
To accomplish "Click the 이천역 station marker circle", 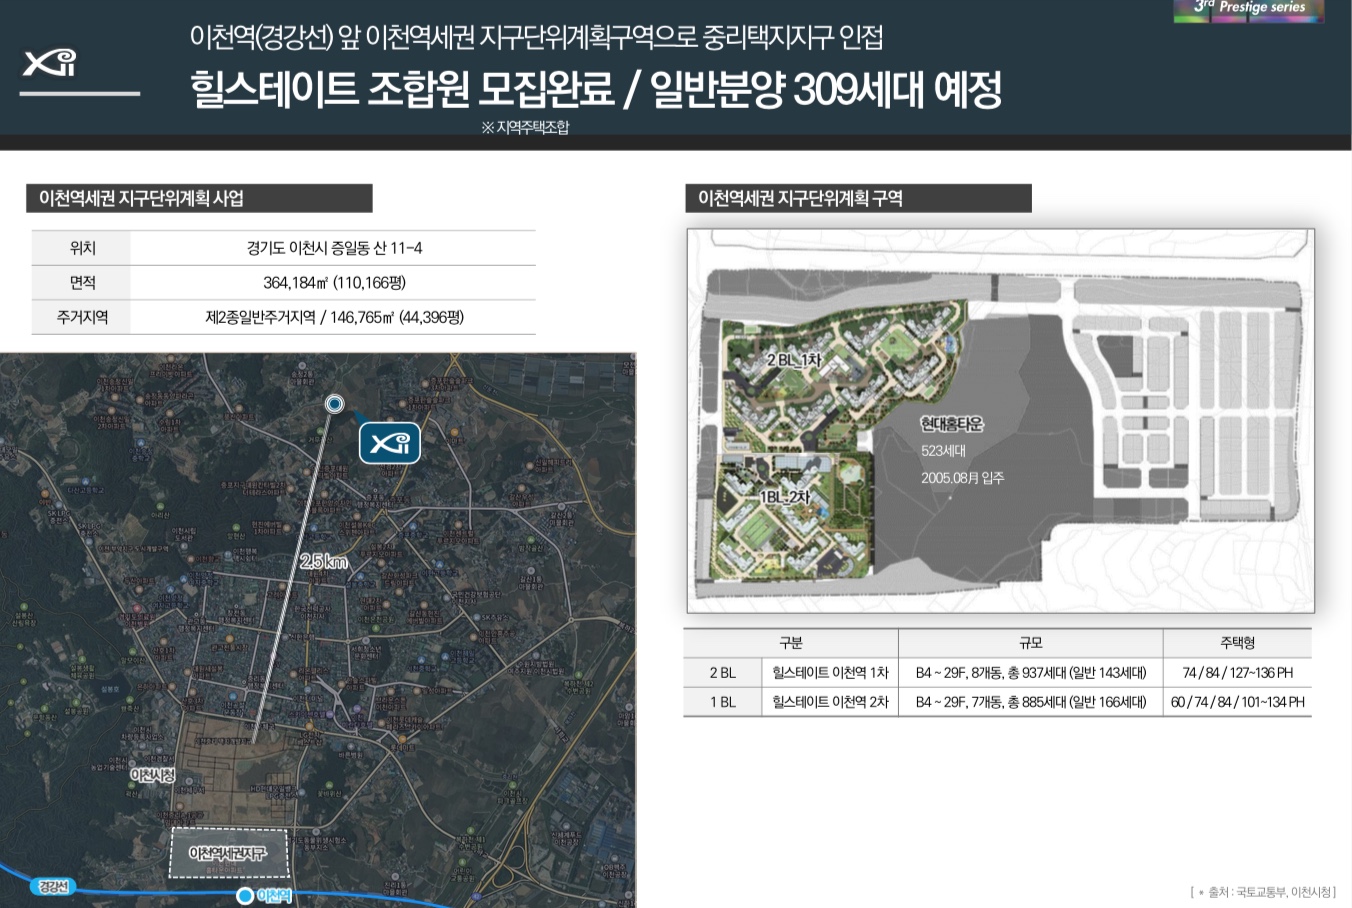I will pyautogui.click(x=245, y=896).
